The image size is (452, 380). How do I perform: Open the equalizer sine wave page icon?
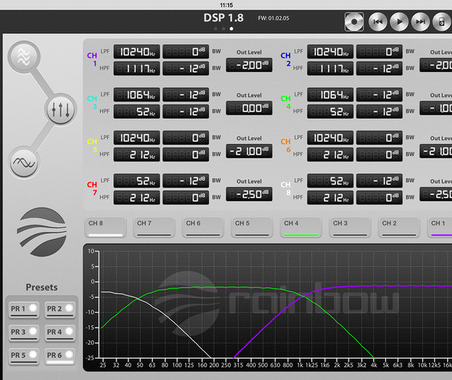[24, 162]
